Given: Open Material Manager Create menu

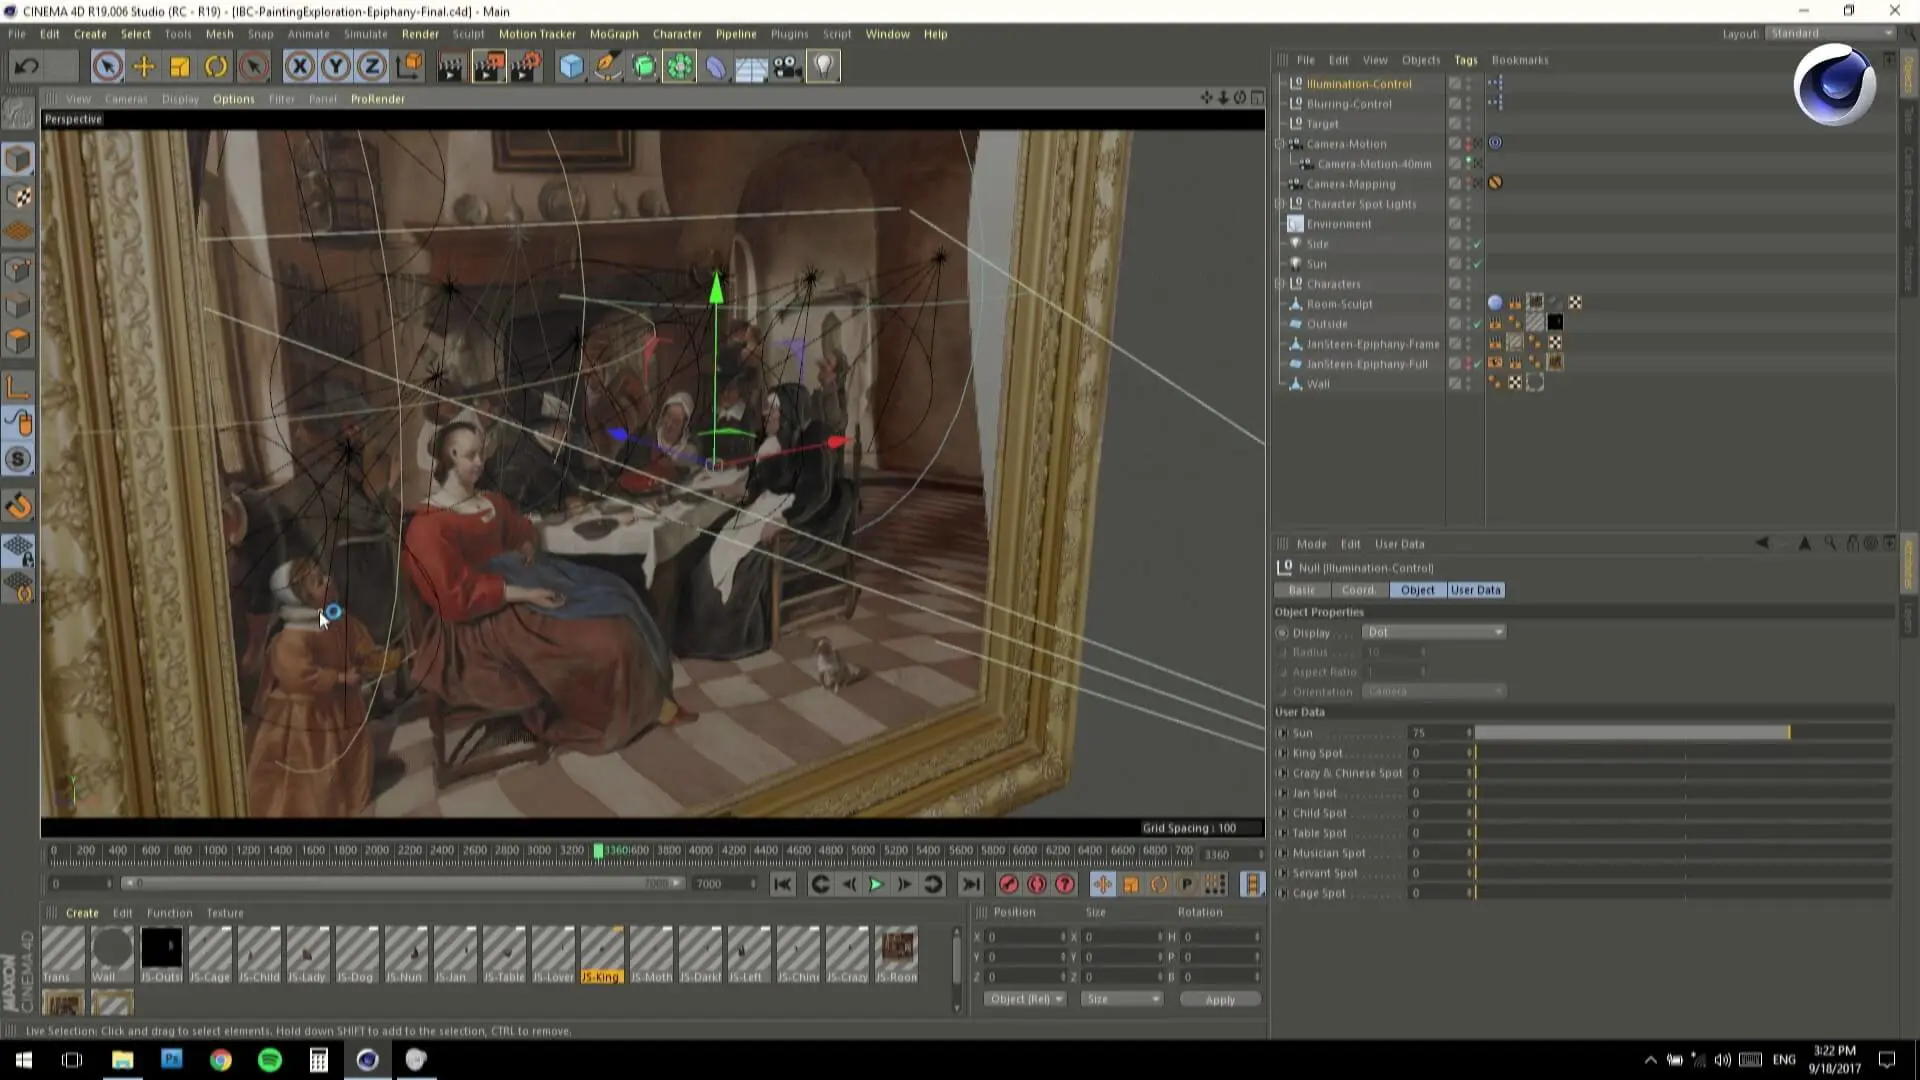Looking at the screenshot, I should click(x=82, y=913).
